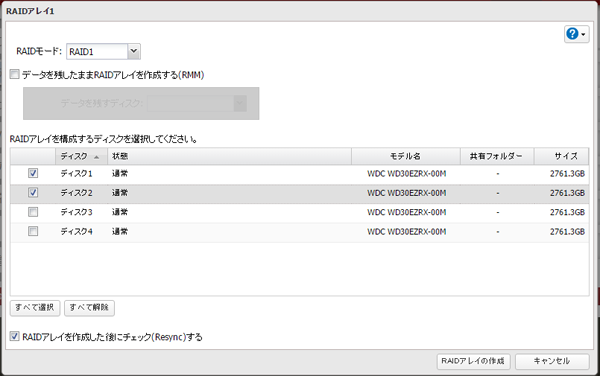Open the help menu icon

(576, 34)
